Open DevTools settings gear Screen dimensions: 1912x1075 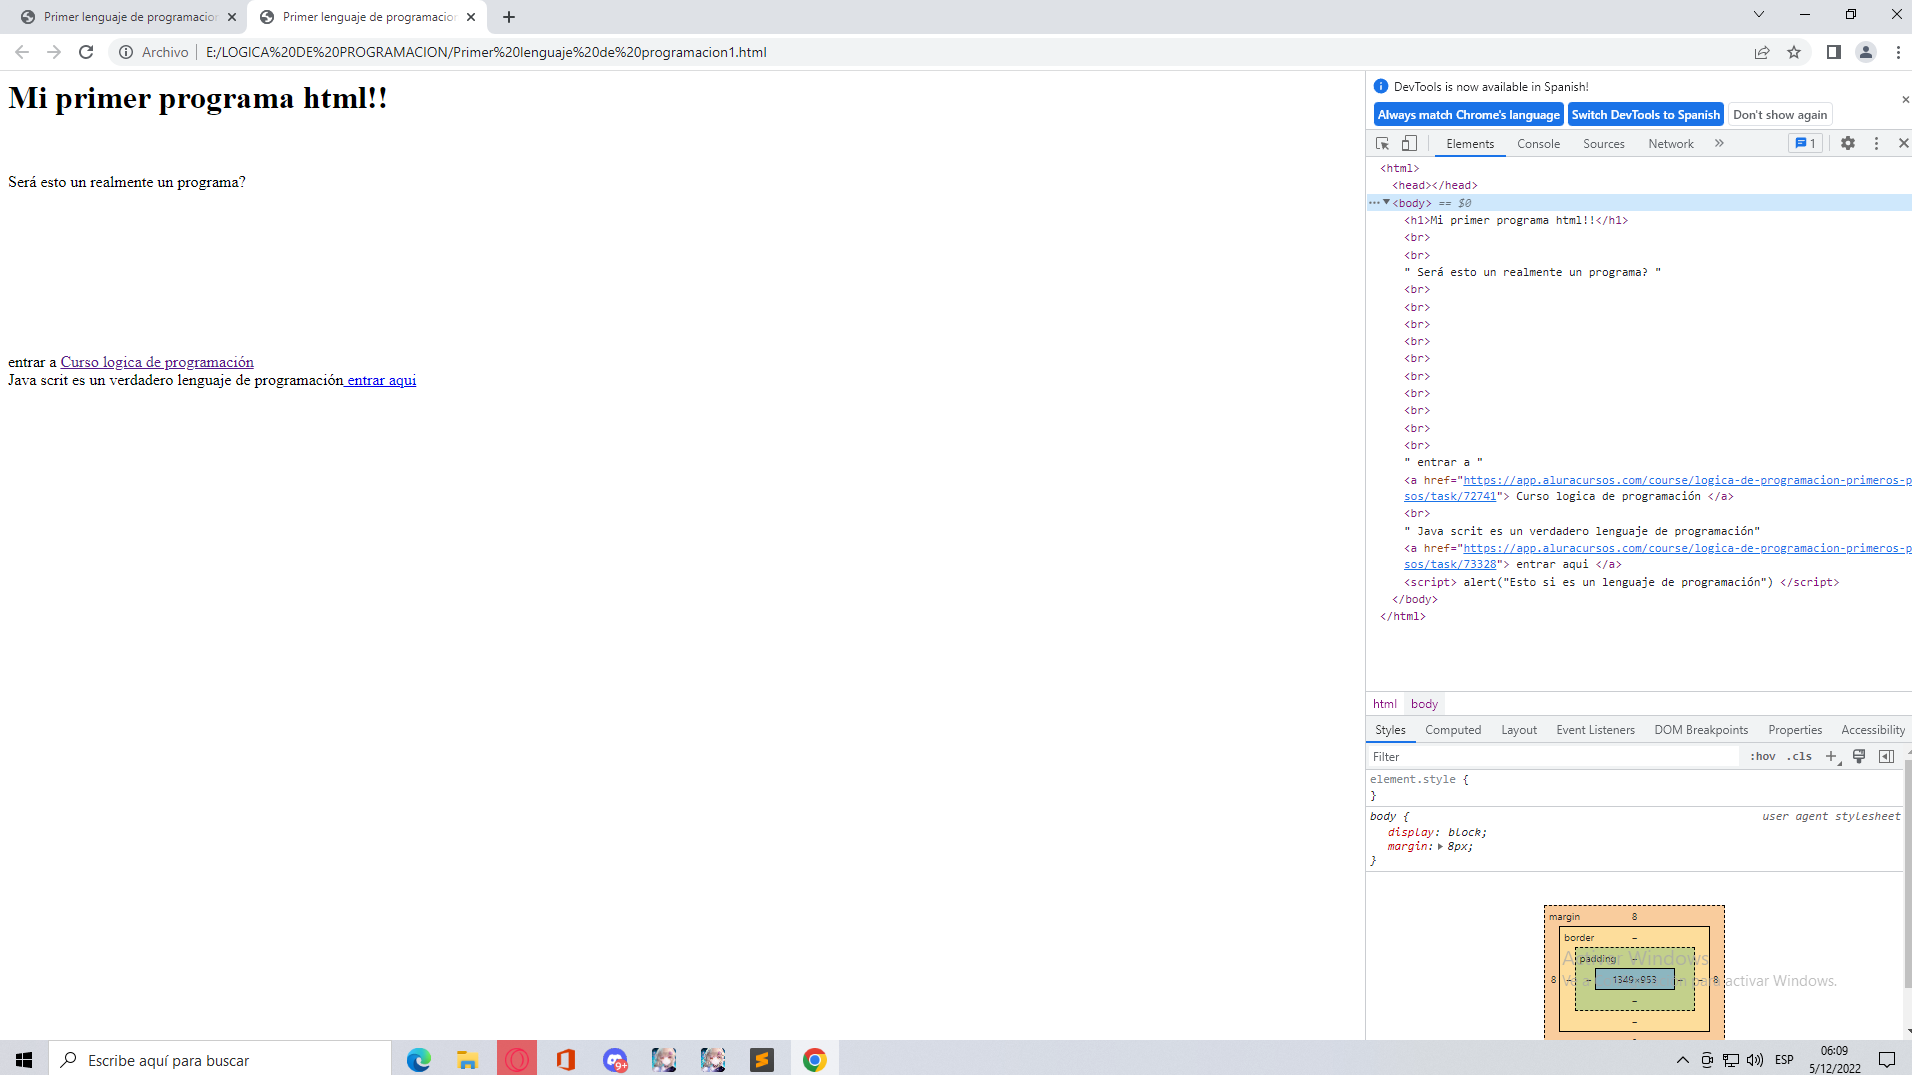[1848, 144]
